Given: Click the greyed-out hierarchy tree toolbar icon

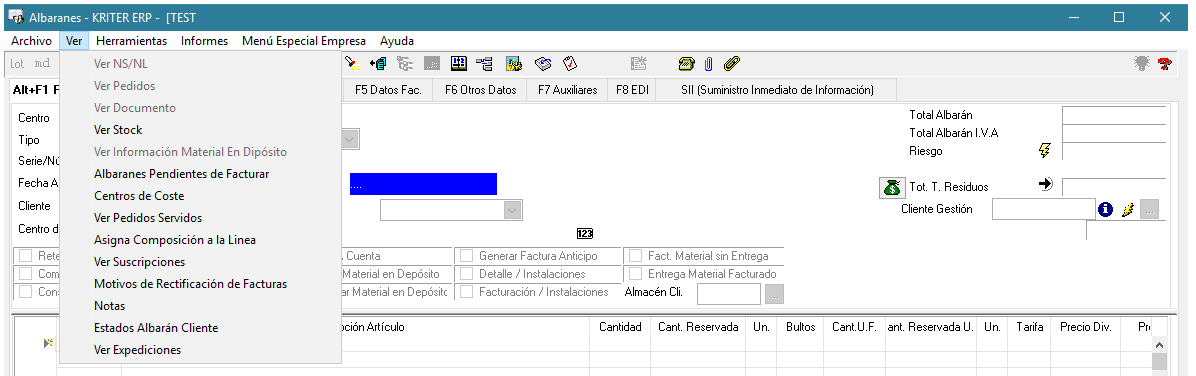Looking at the screenshot, I should (x=405, y=63).
